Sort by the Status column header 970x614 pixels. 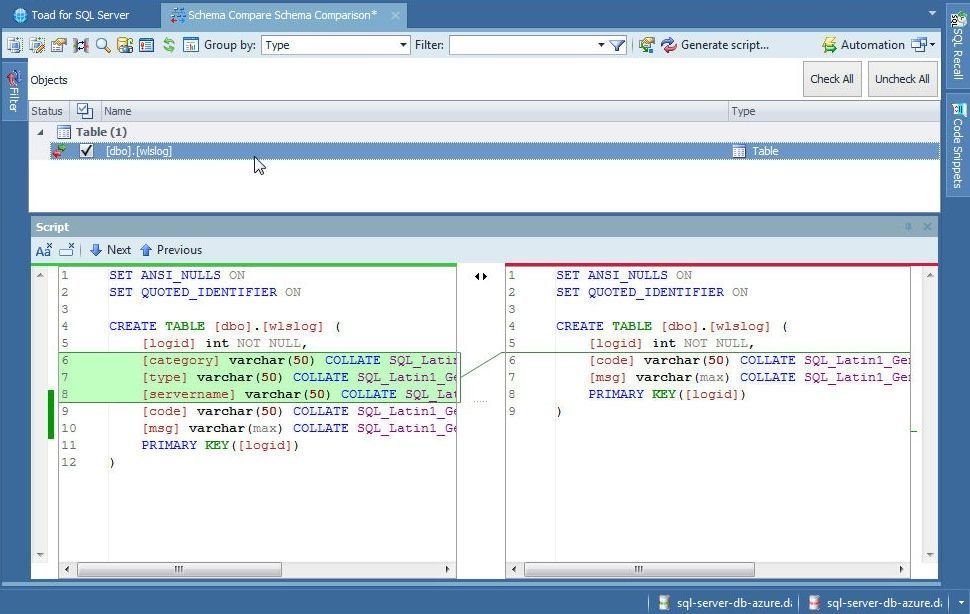(x=47, y=111)
